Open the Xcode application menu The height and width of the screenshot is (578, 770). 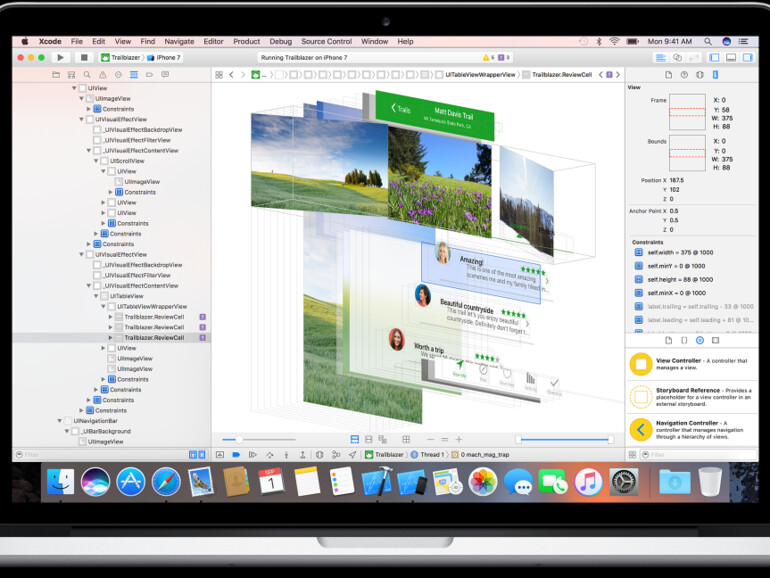50,42
